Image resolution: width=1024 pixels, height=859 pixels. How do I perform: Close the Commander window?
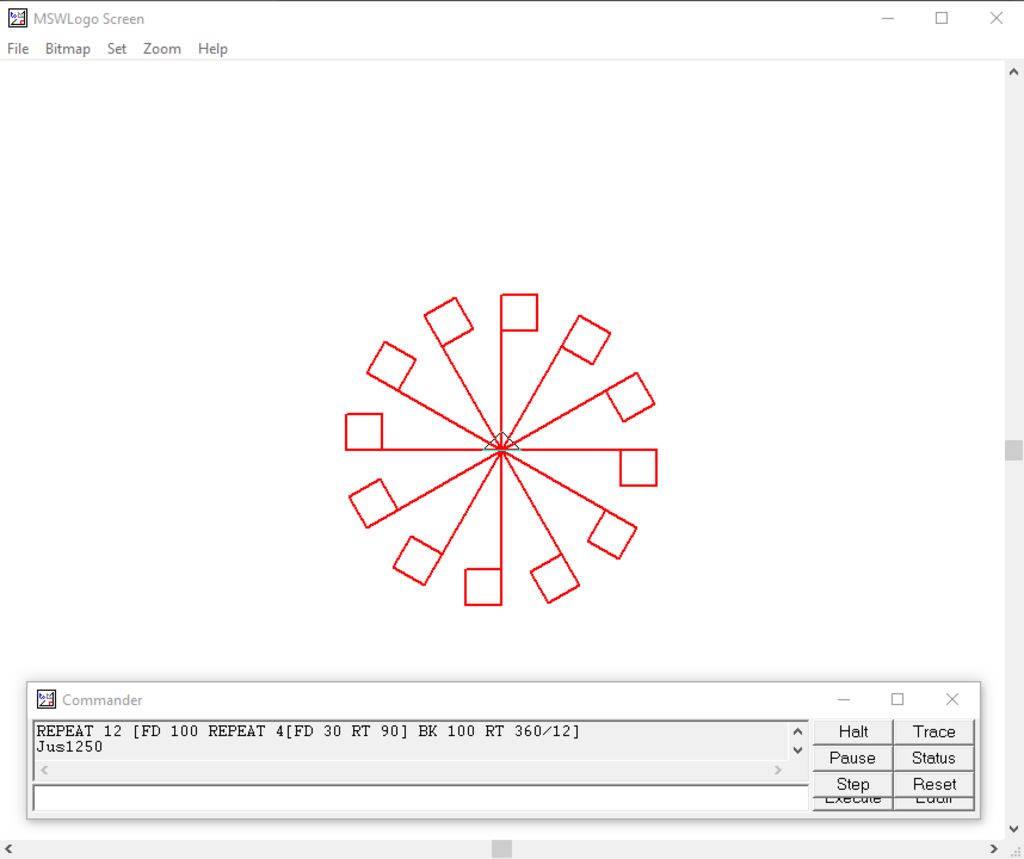point(952,699)
